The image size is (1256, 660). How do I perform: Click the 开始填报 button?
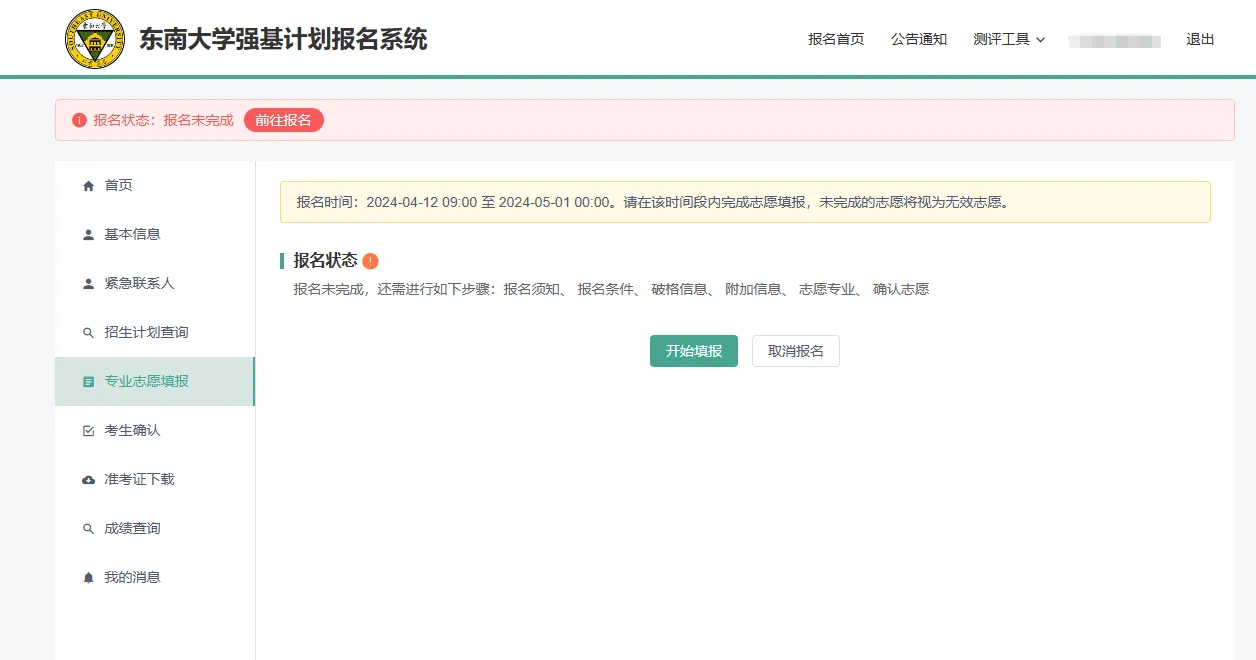click(693, 351)
